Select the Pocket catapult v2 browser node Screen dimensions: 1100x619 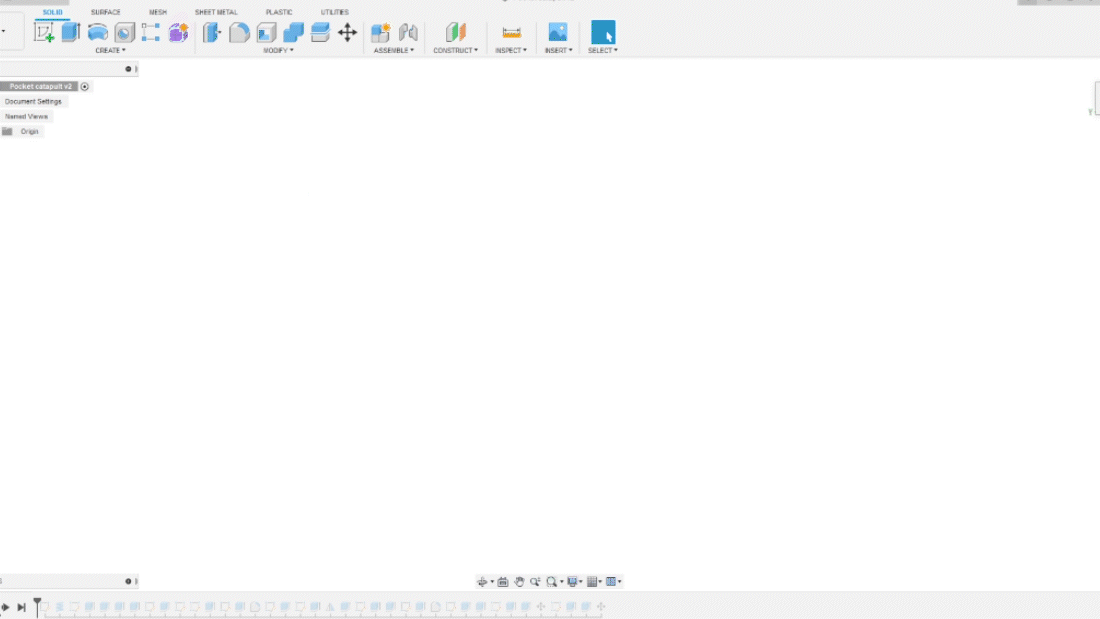click(x=40, y=86)
